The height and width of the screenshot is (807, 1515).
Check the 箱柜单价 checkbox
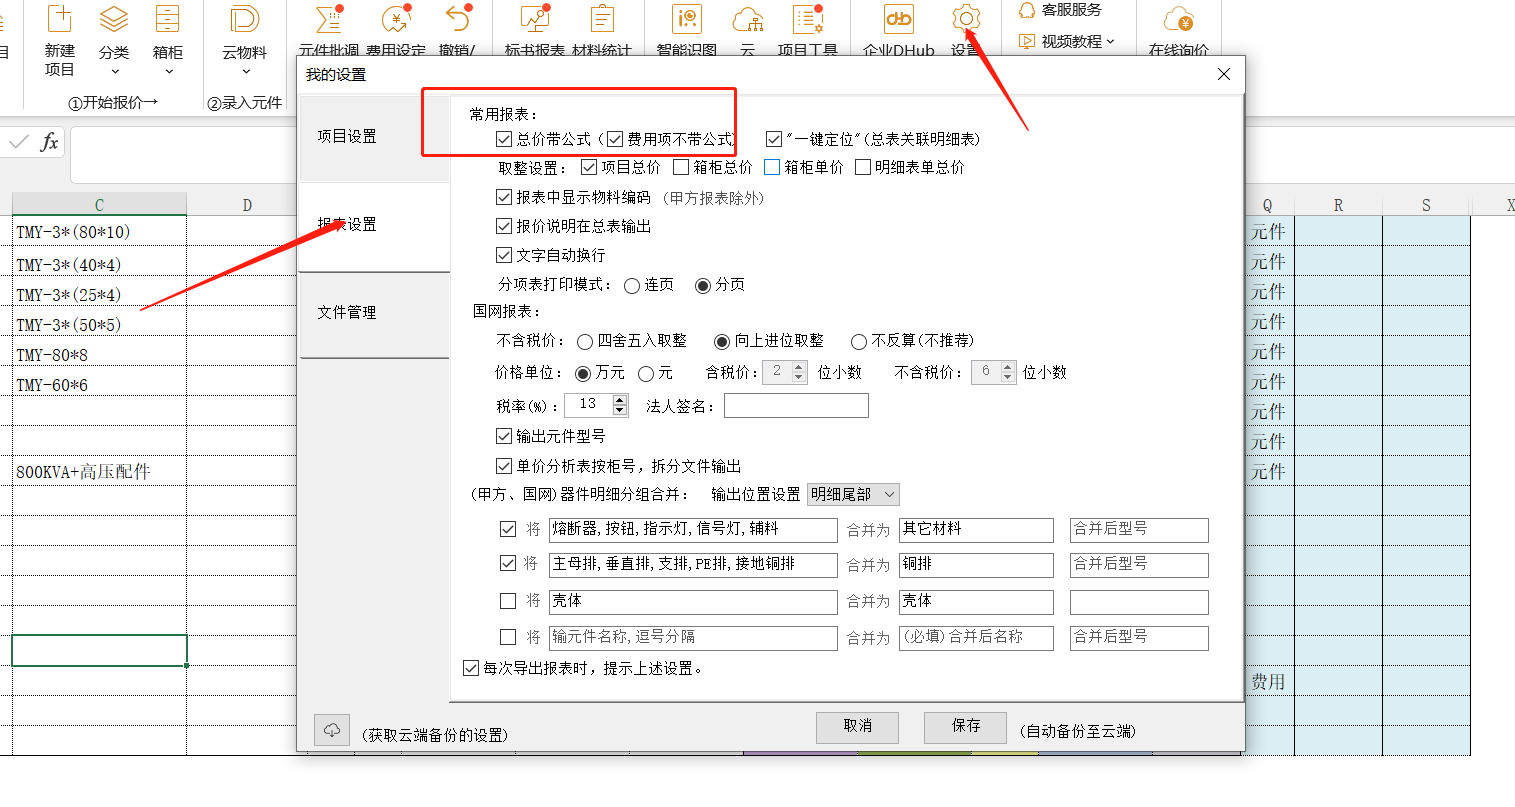772,167
